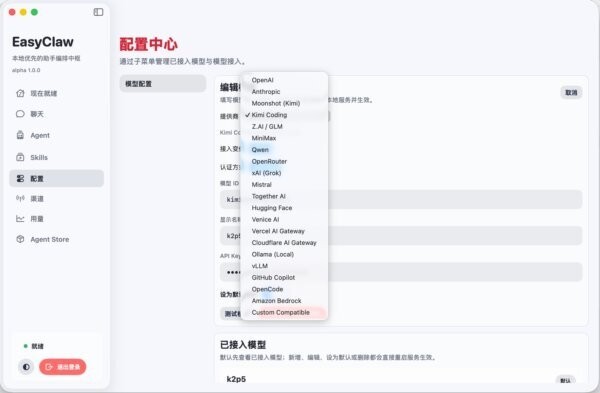Open the usage chart icon
600x393 pixels.
coord(20,219)
